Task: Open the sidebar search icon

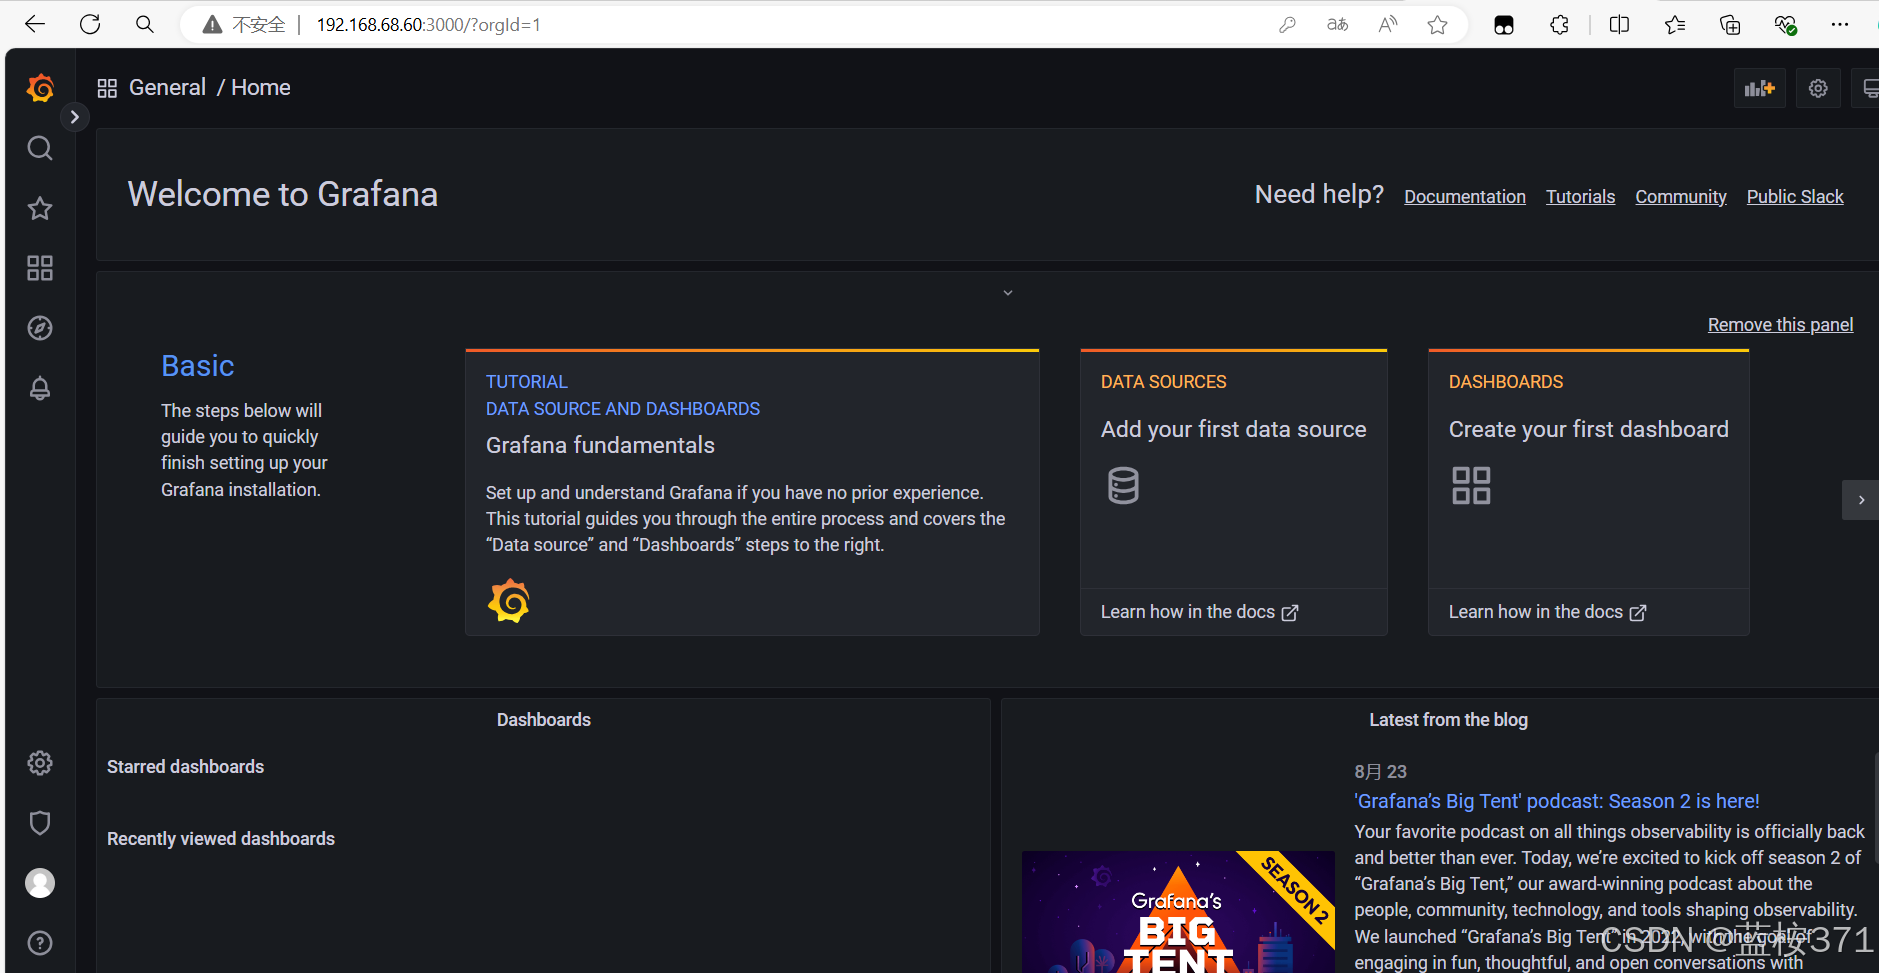Action: point(40,148)
